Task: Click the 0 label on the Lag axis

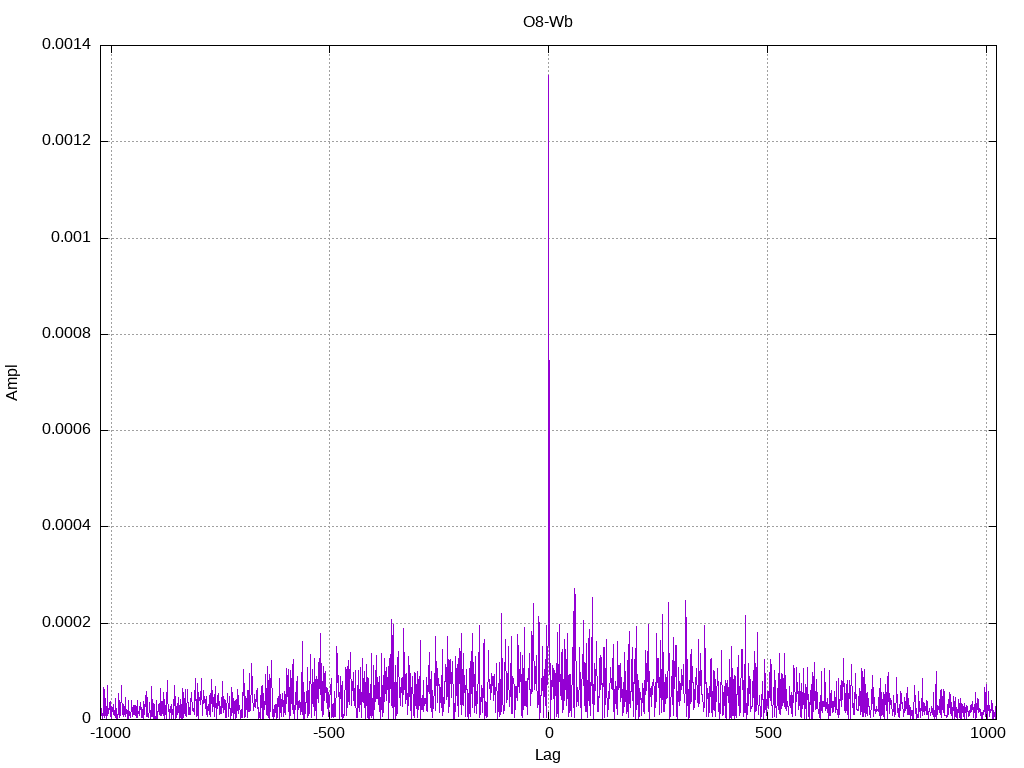Action: [548, 733]
